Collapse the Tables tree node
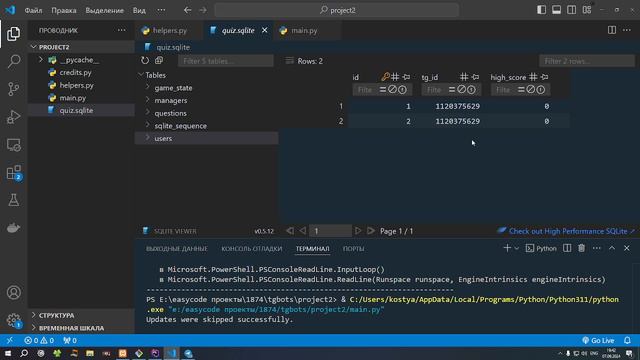640x360 pixels. pos(140,75)
